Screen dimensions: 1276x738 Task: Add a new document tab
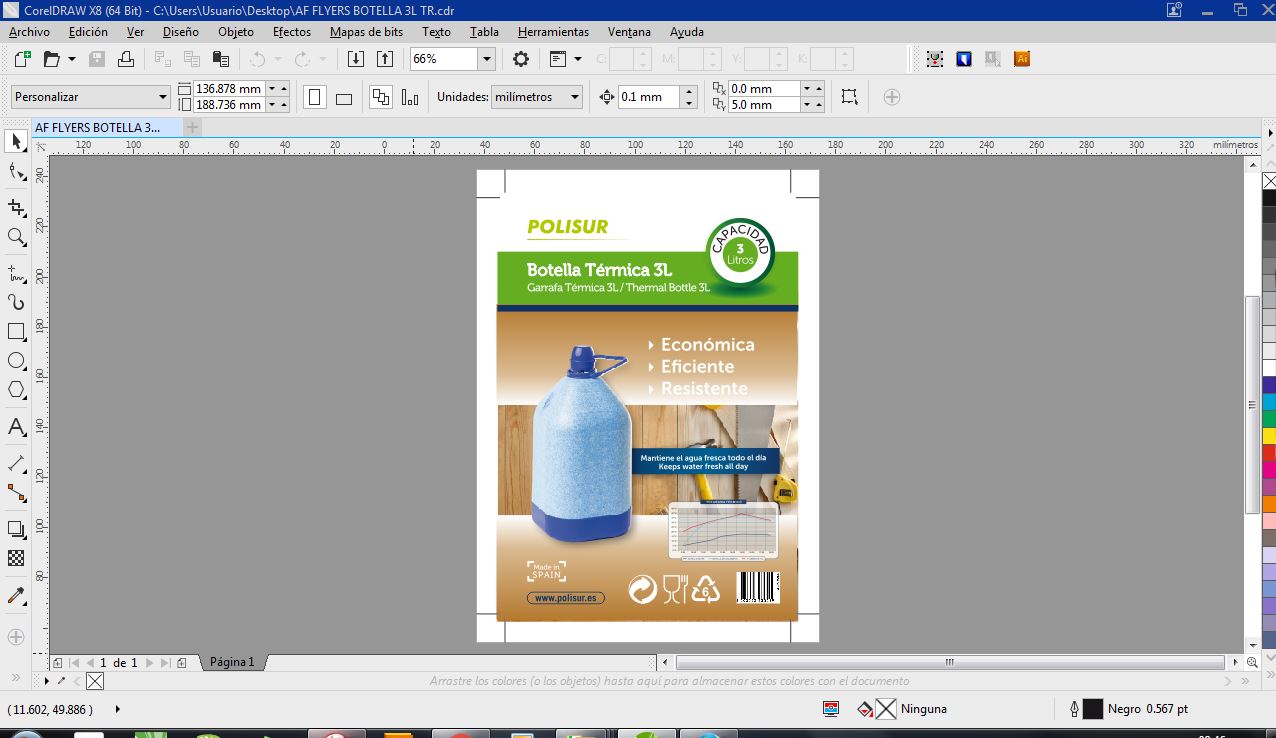click(193, 128)
